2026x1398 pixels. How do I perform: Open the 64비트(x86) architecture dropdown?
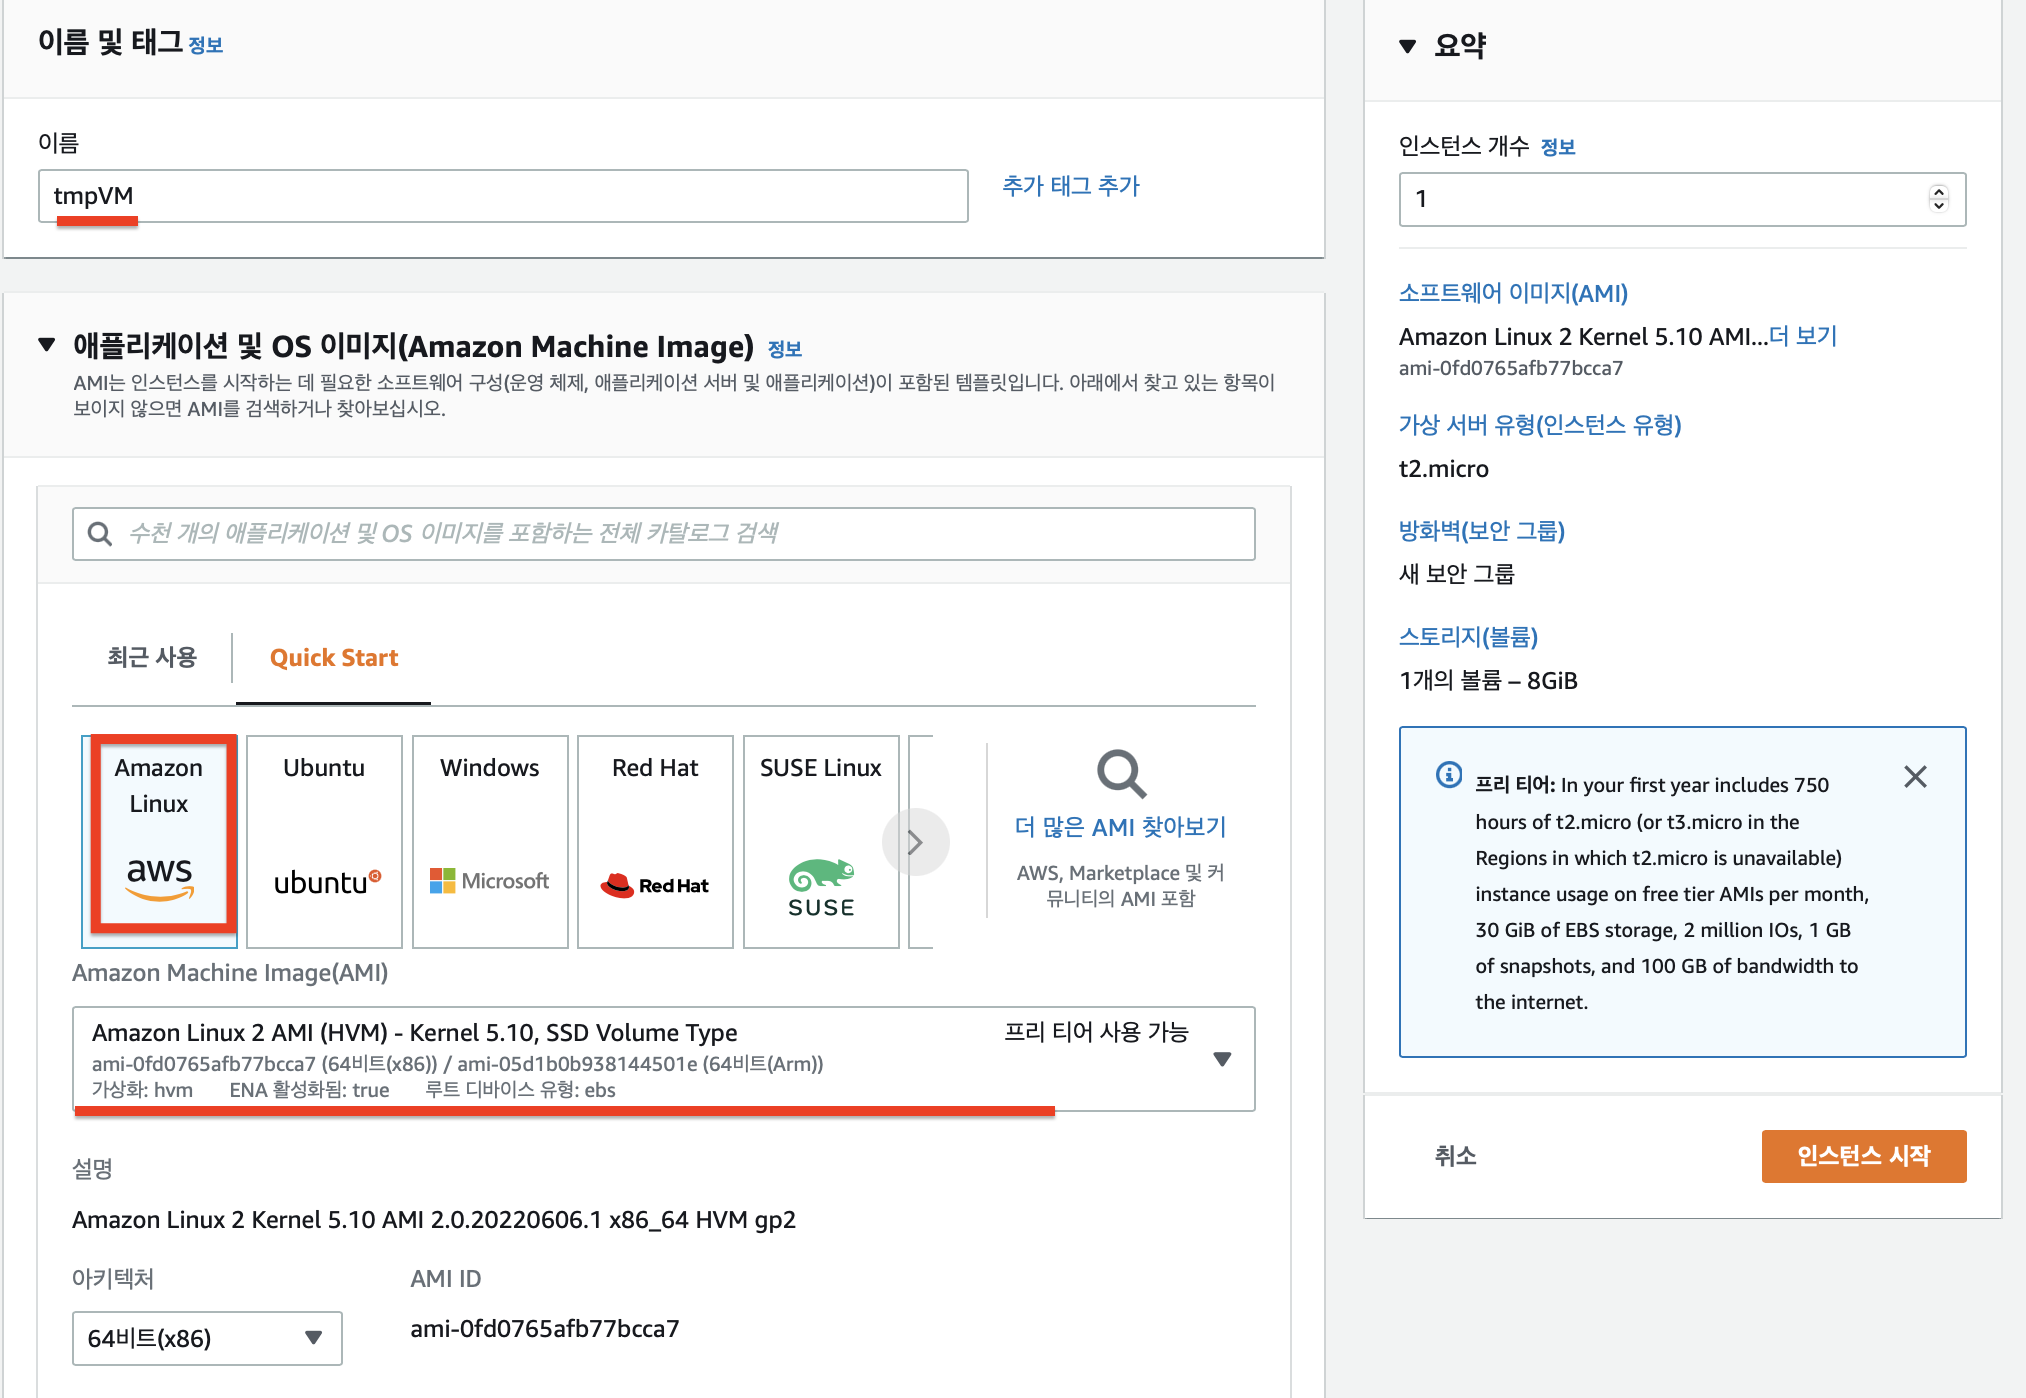tap(207, 1338)
